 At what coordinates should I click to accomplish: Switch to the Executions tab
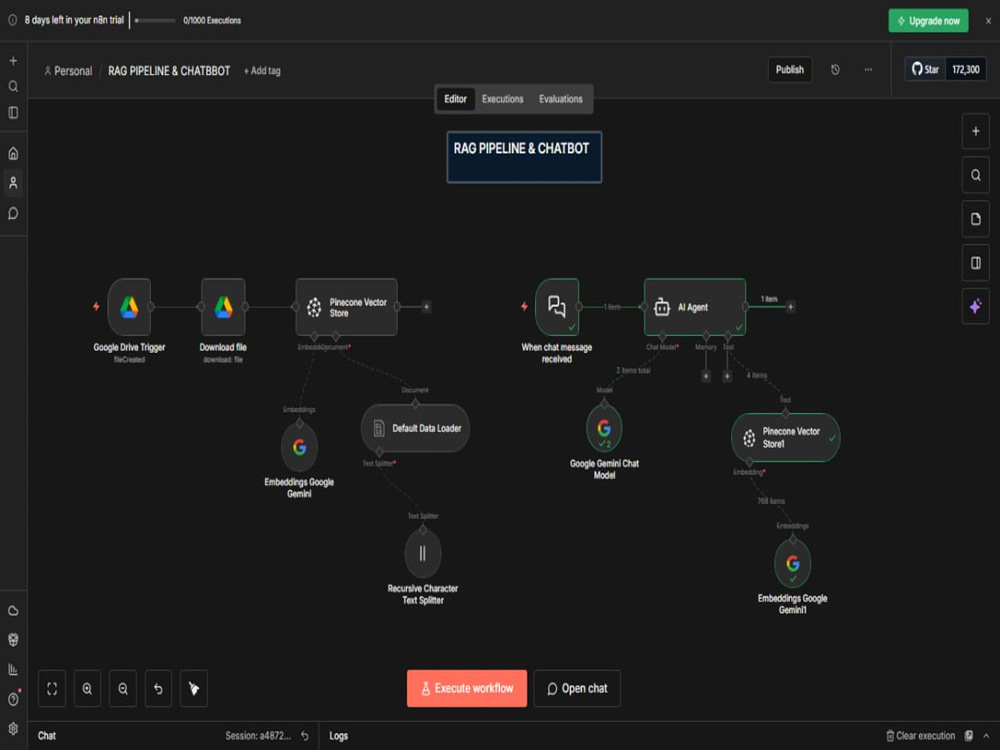503,99
